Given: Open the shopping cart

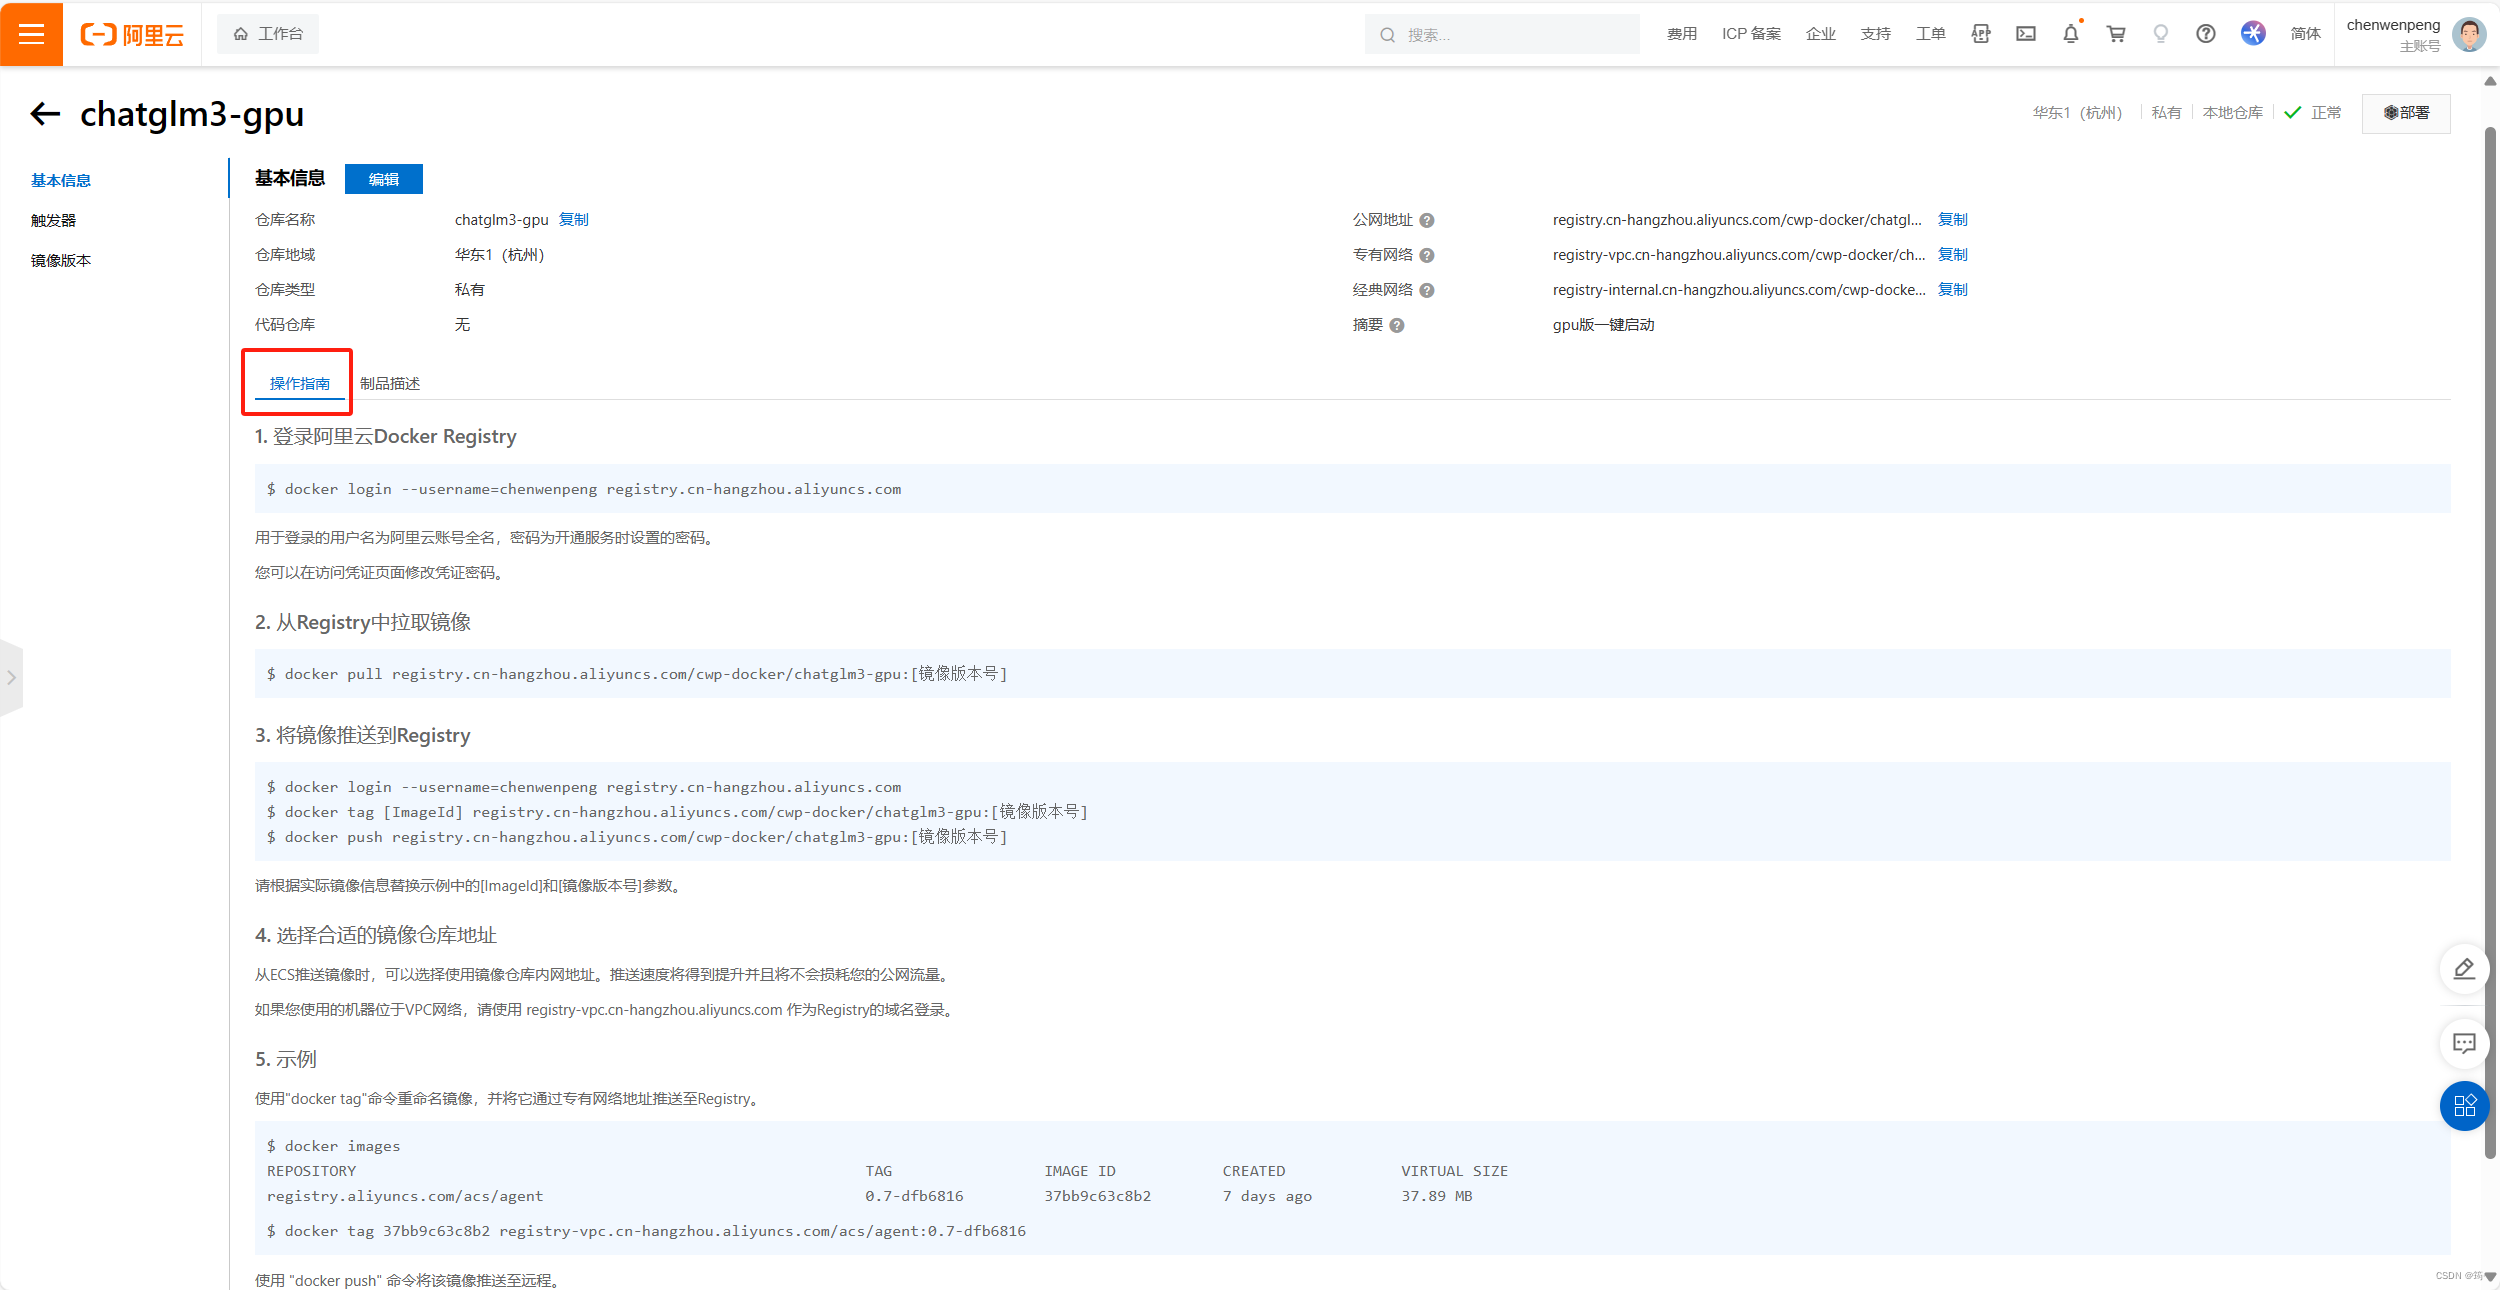Looking at the screenshot, I should point(2116,34).
